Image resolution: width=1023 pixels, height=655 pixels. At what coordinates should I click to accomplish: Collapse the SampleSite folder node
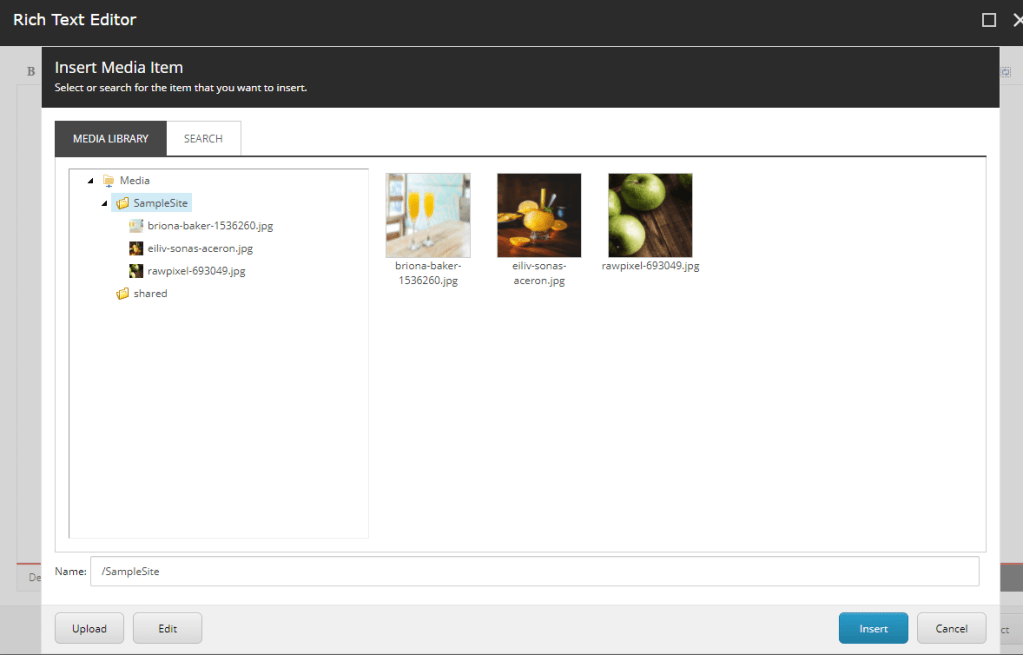104,203
